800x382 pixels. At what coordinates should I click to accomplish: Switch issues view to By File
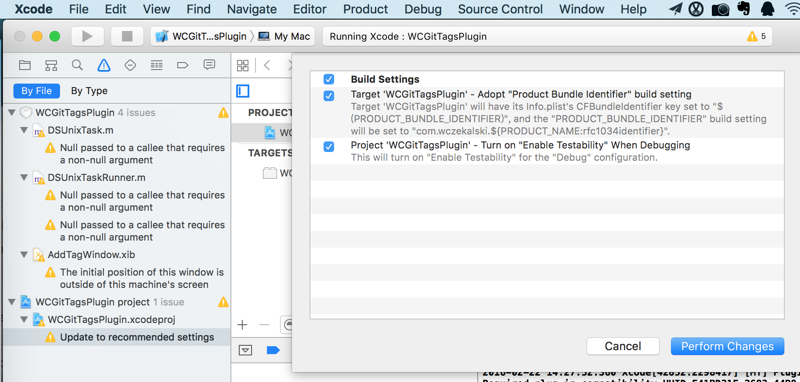coord(37,91)
